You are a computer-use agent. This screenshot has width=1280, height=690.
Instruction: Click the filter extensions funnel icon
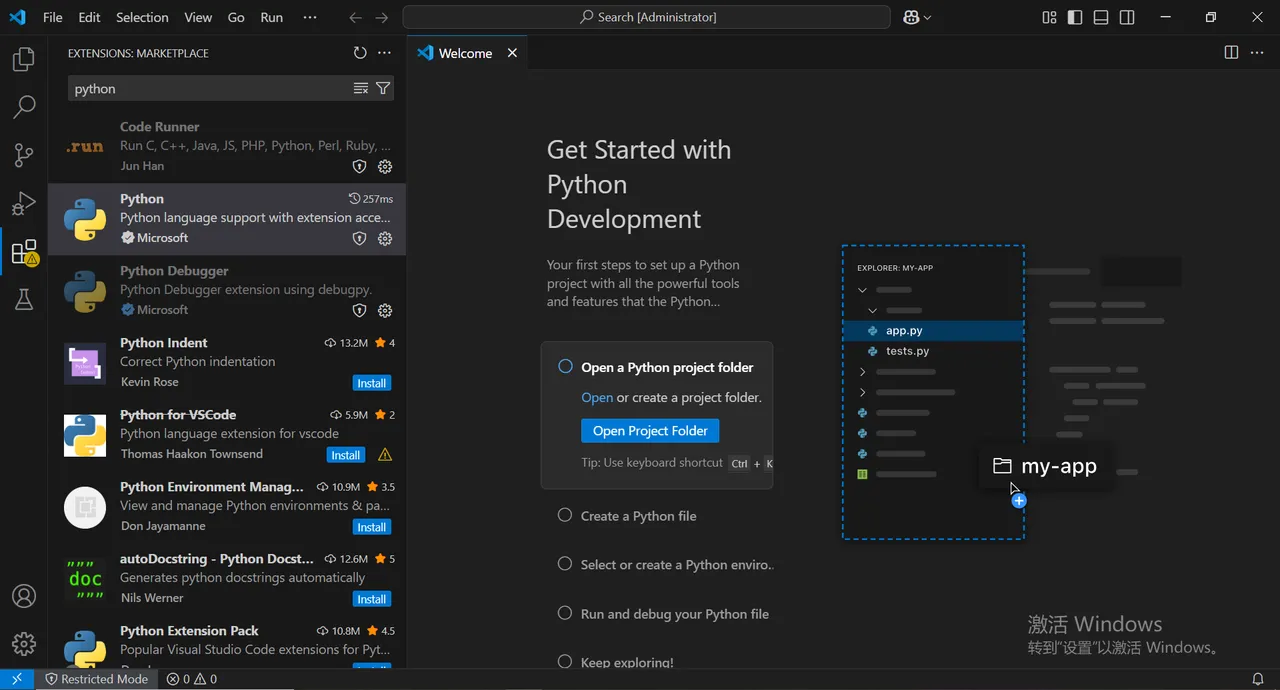383,88
